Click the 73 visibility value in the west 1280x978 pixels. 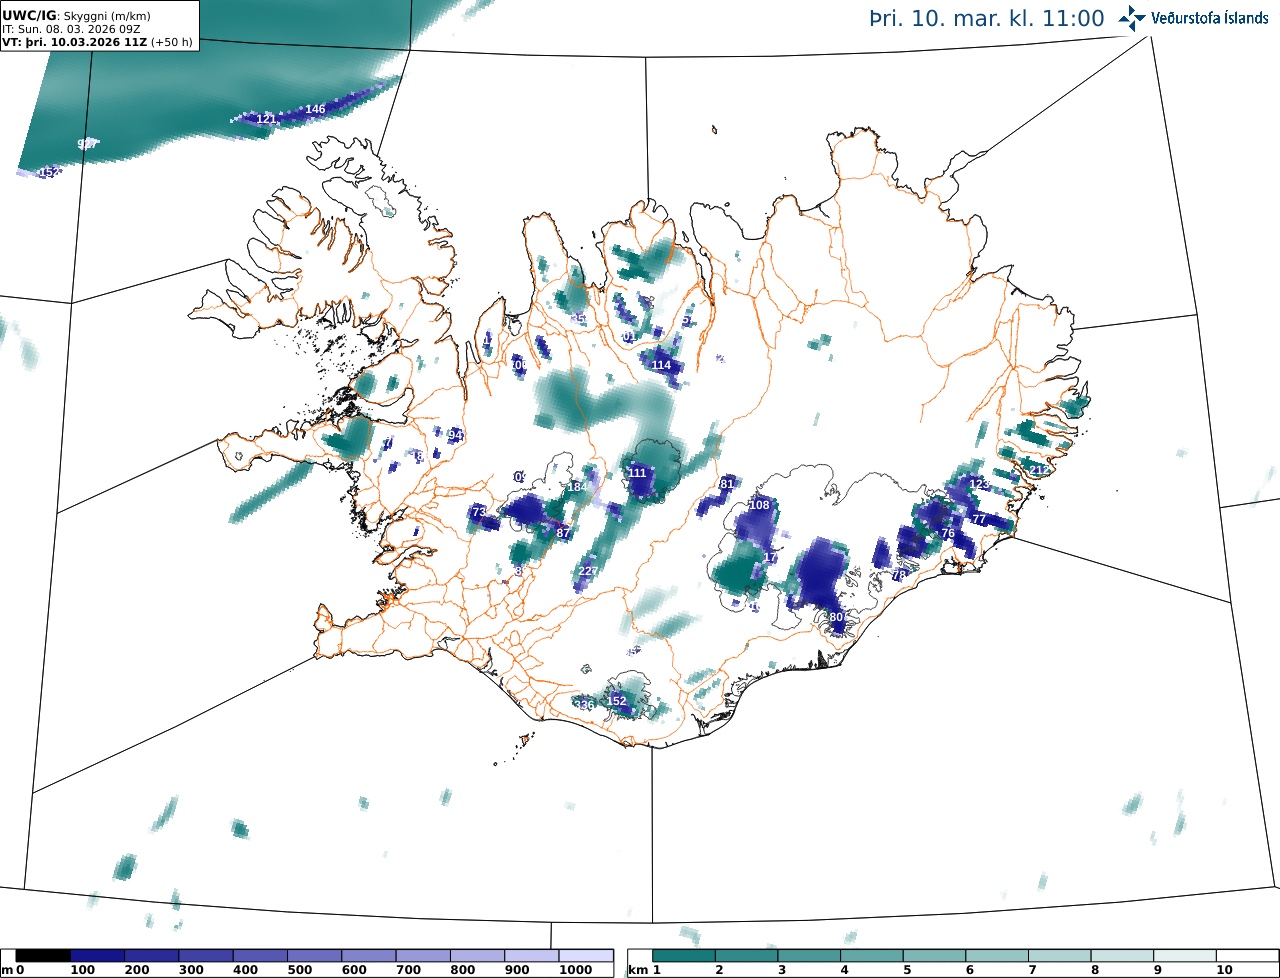478,512
